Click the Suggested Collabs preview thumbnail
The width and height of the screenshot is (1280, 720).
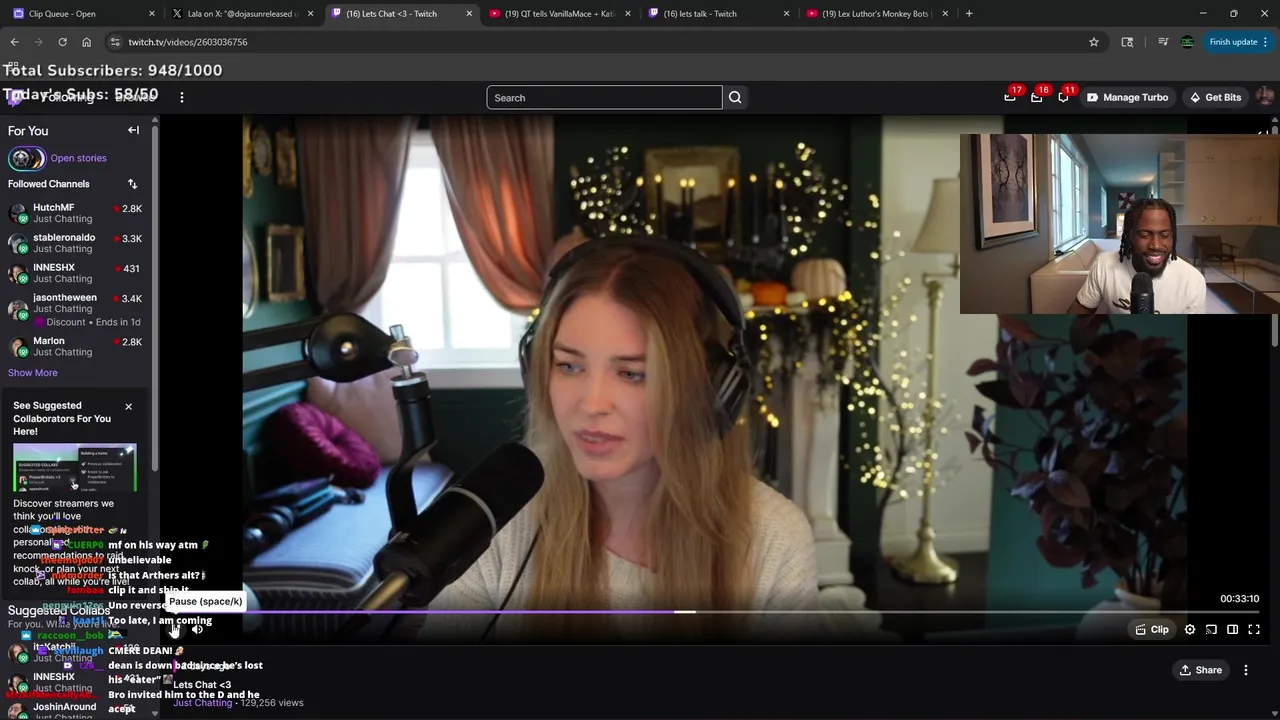(75, 468)
